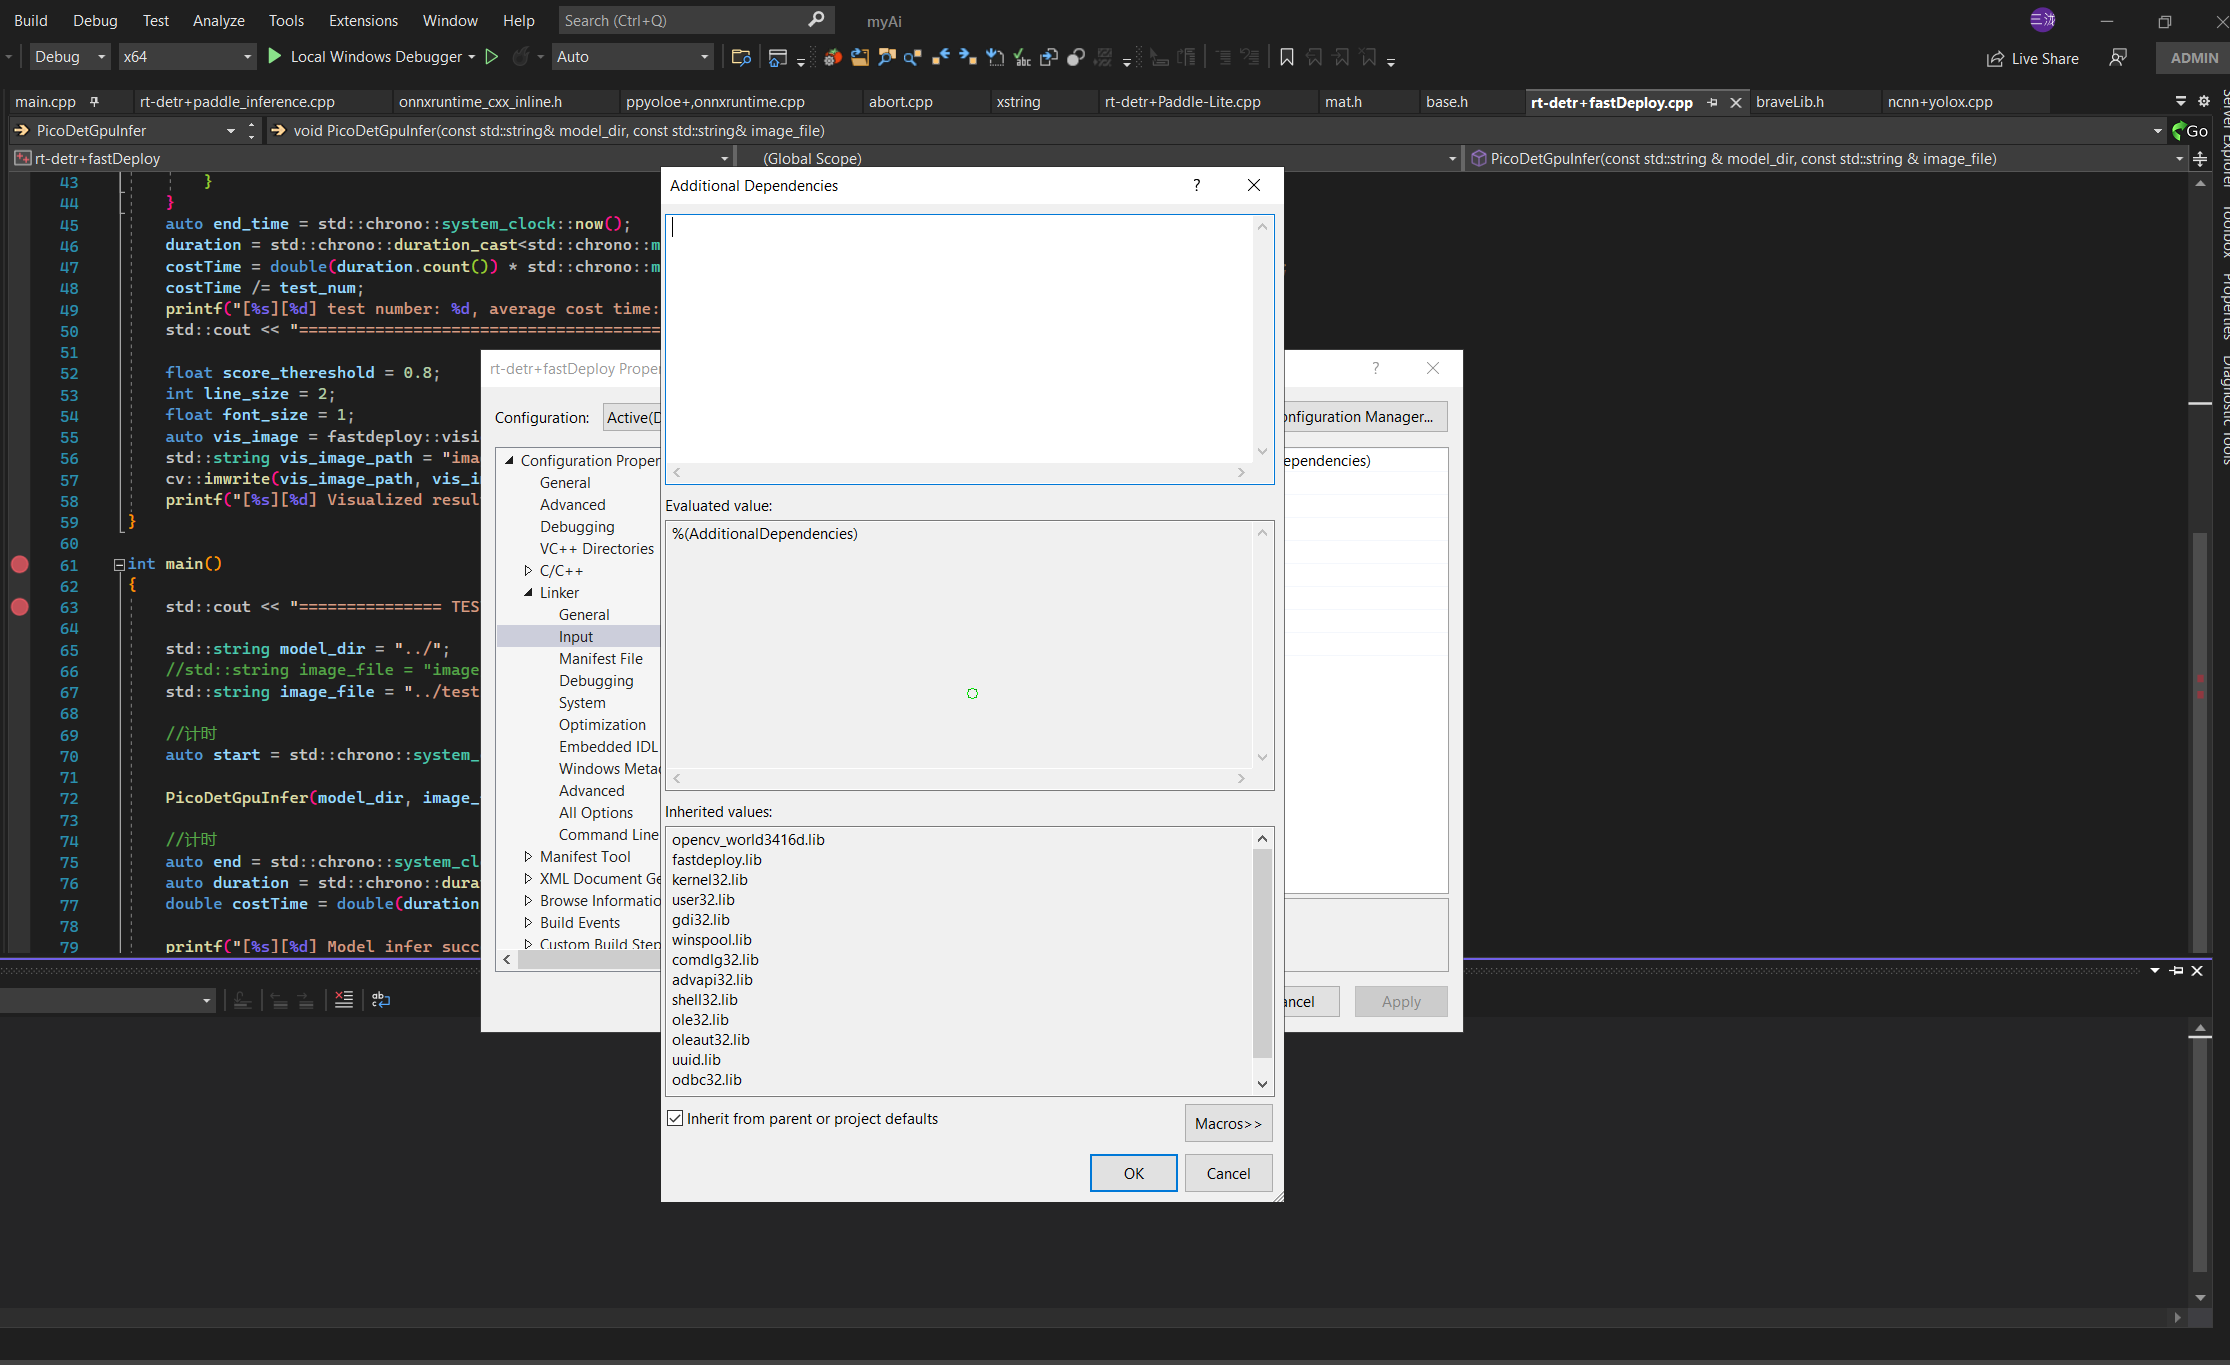Viewport: 2230px width, 1365px height.
Task: Click inherited values vertical scrollbar thumb
Action: (1262, 952)
